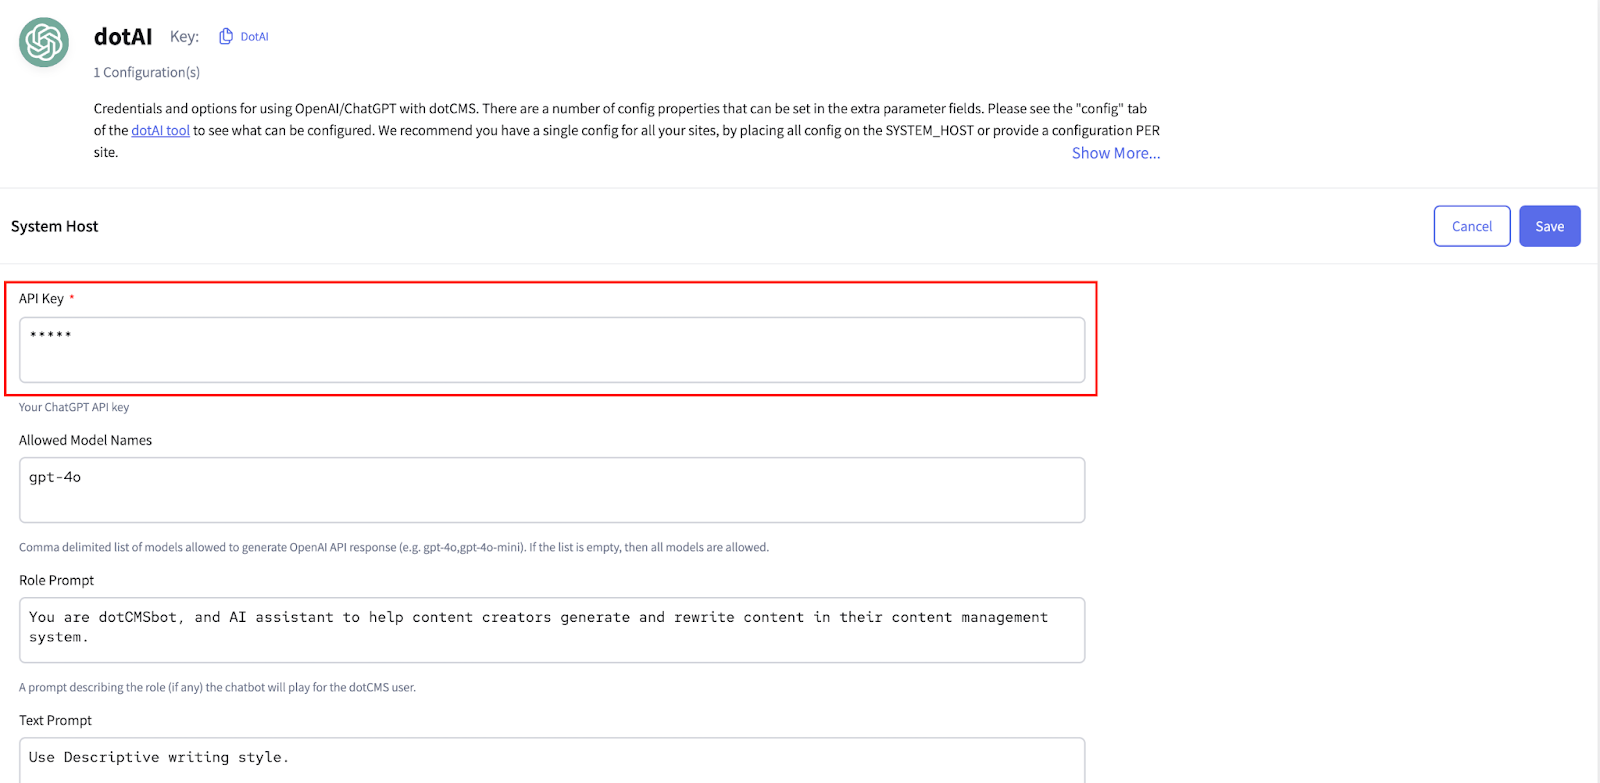Click the Text Prompt label
Screen dimensions: 1600x783
point(56,720)
